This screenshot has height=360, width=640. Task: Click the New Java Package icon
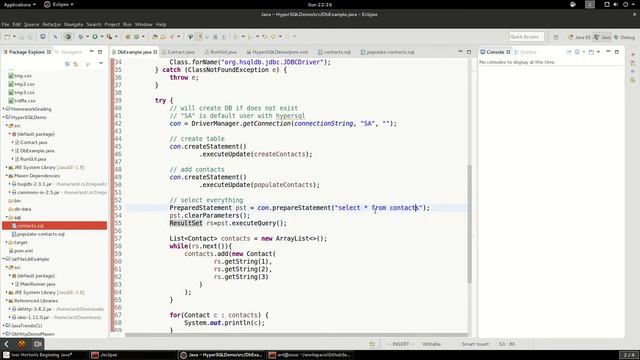tap(128, 37)
